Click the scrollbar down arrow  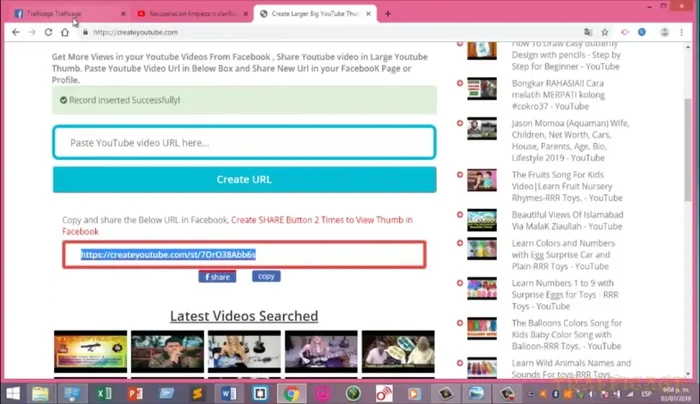click(x=688, y=374)
